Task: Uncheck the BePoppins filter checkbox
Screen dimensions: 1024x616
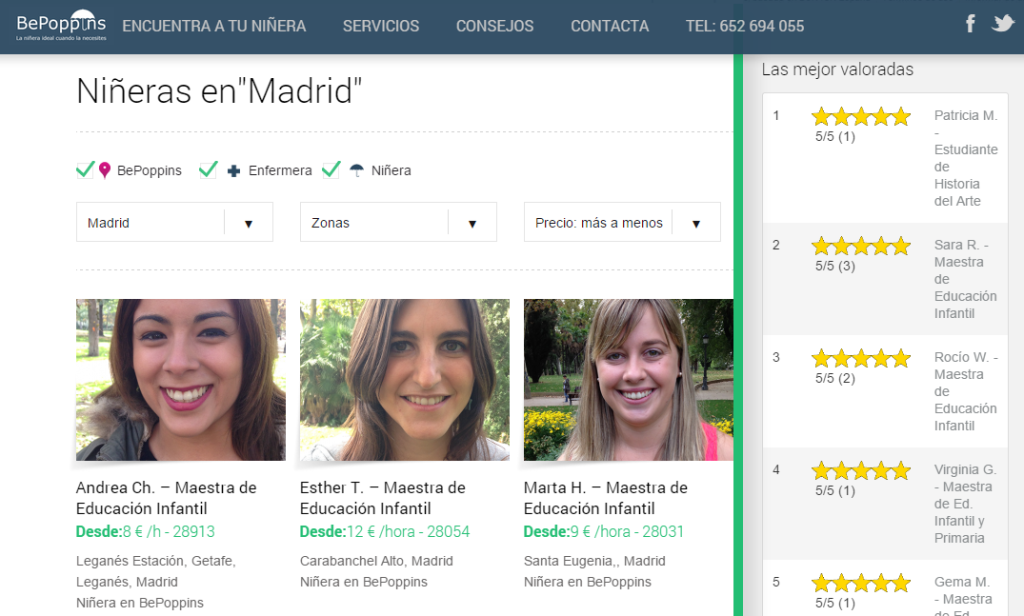Action: 85,170
